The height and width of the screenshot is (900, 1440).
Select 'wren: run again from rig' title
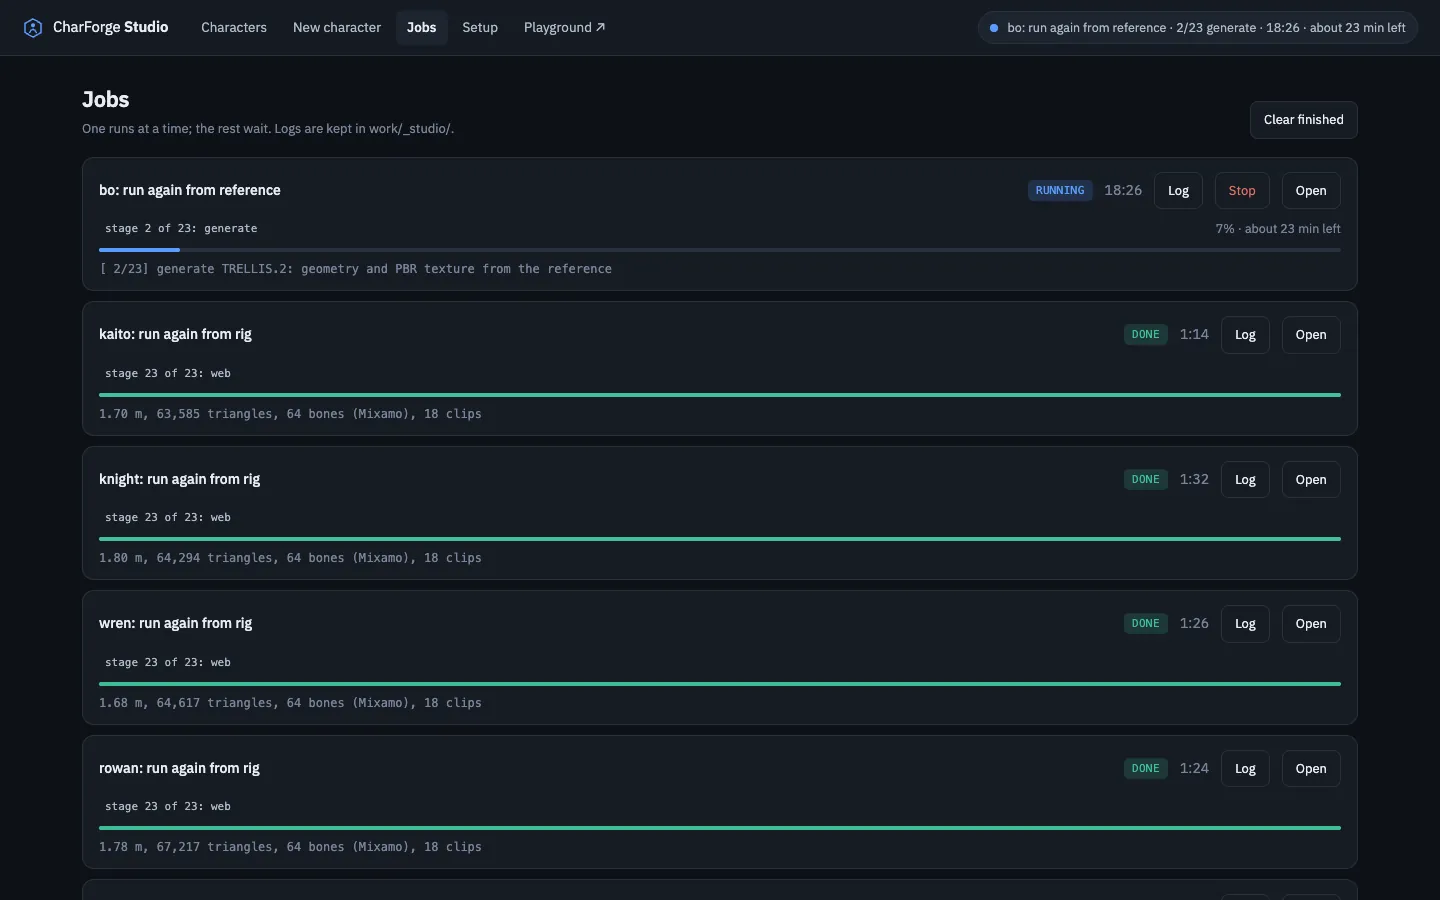coord(175,623)
